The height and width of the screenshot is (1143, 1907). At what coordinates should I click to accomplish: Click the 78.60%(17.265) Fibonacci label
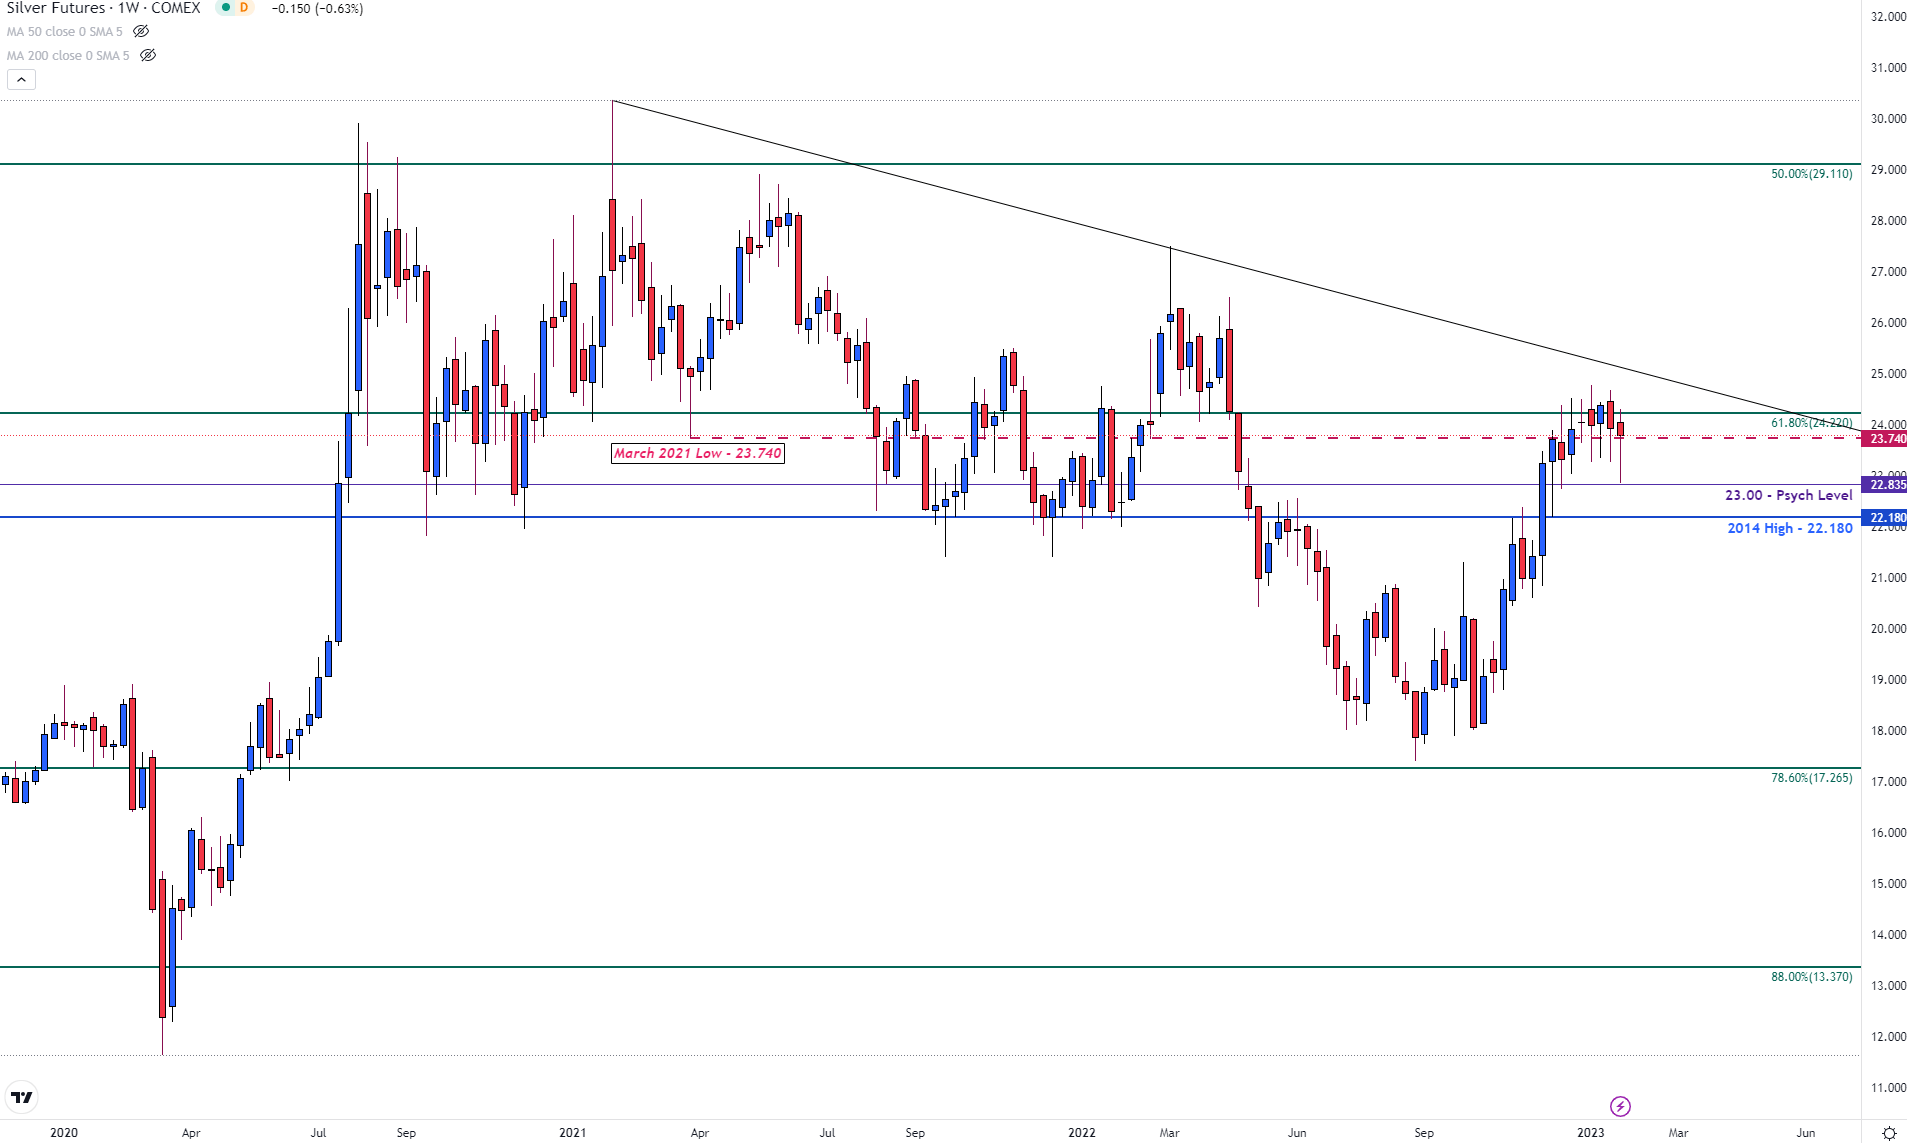click(x=1811, y=778)
